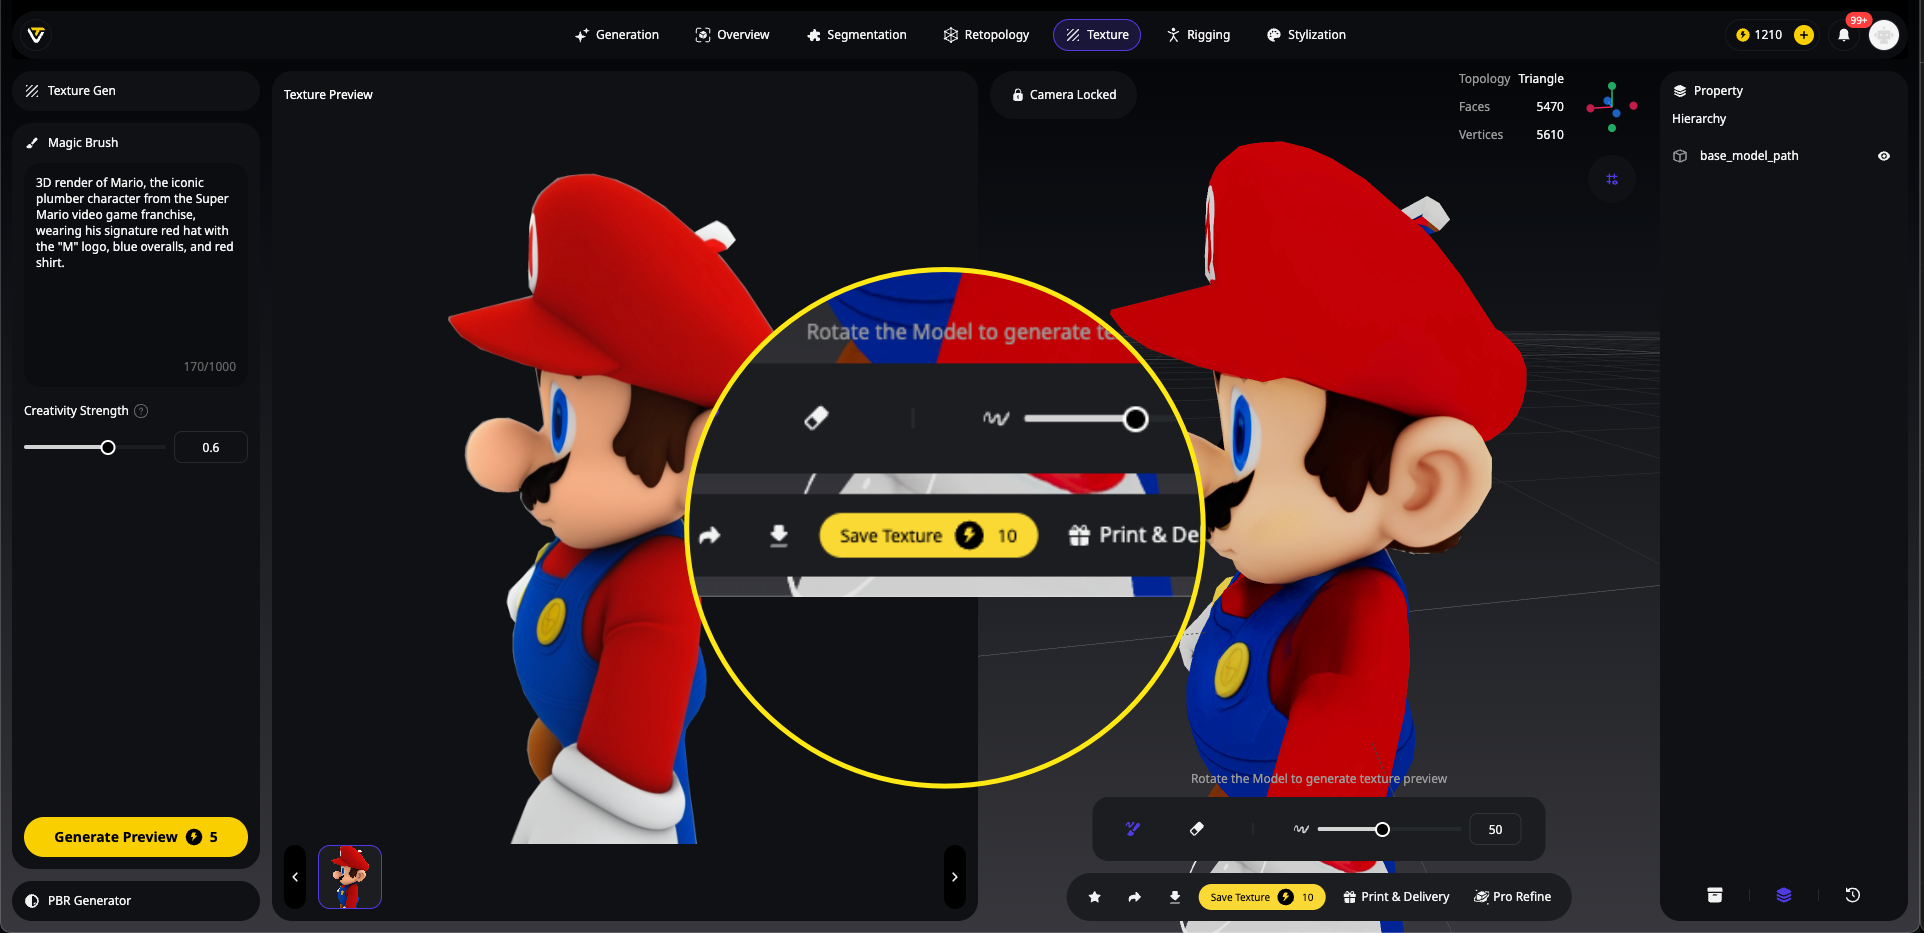Click the cube icon beside base_model_path
This screenshot has width=1924, height=933.
pyautogui.click(x=1680, y=156)
